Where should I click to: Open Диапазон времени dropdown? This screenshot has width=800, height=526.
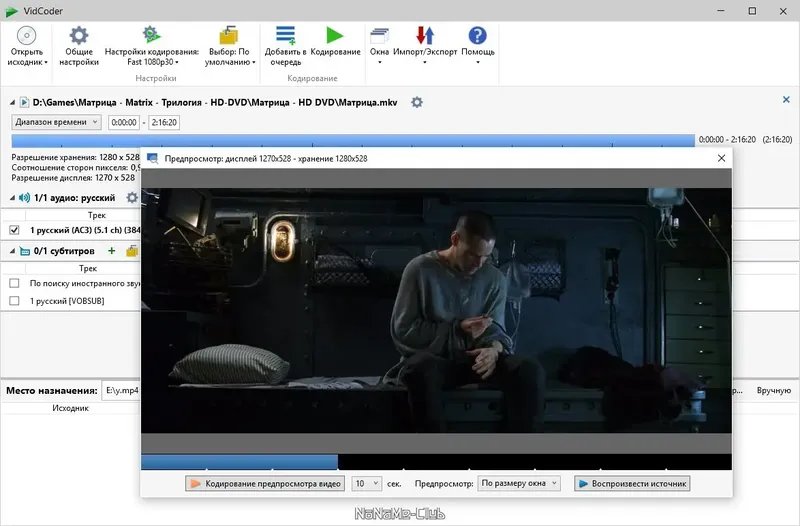(56, 122)
